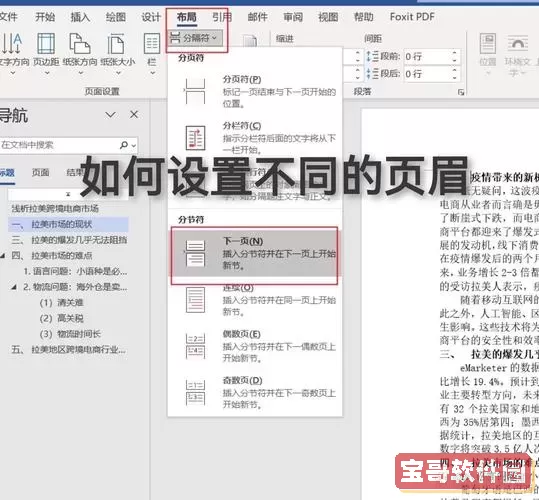Image resolution: width=539 pixels, height=500 pixels.
Task: Jump to heading 2. 物流问题
Action: (x=75, y=287)
